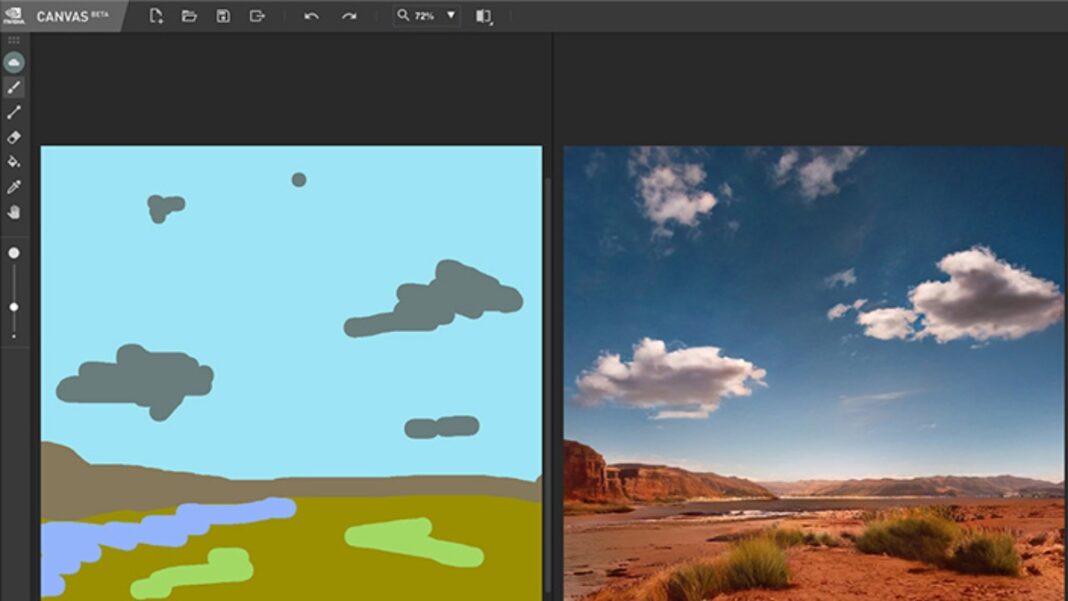1068x601 pixels.
Task: Click the vertical scrollbar beside the sketch
Action: [x=547, y=380]
